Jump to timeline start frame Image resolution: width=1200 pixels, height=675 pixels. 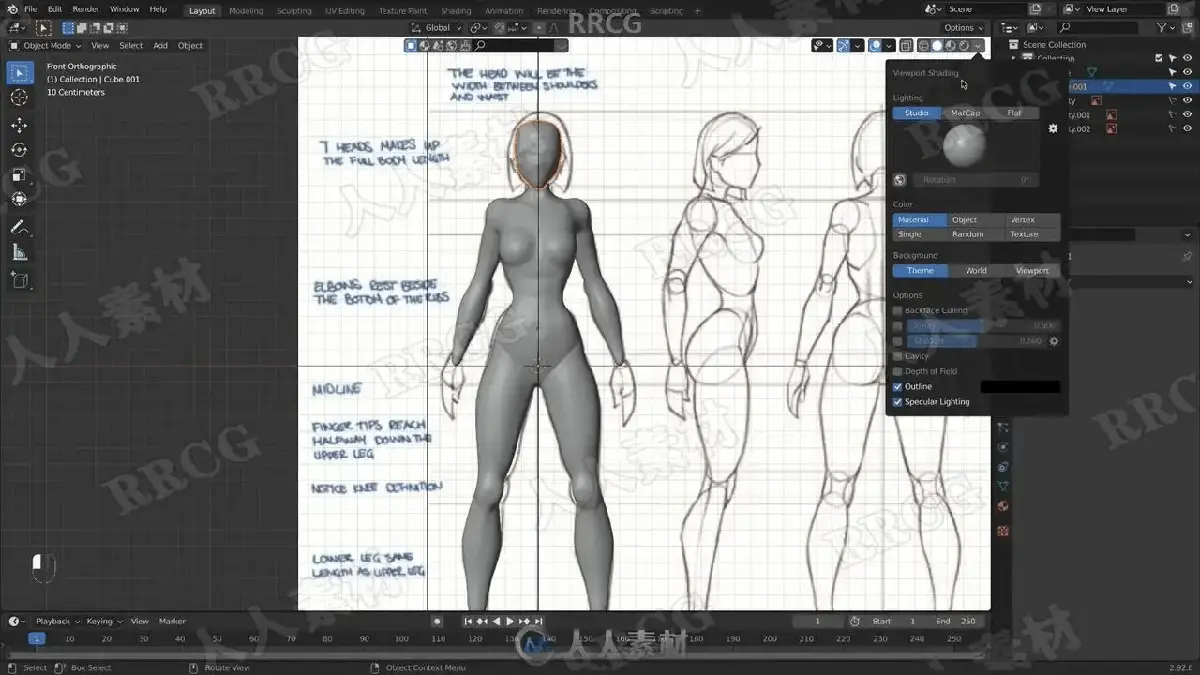(468, 621)
